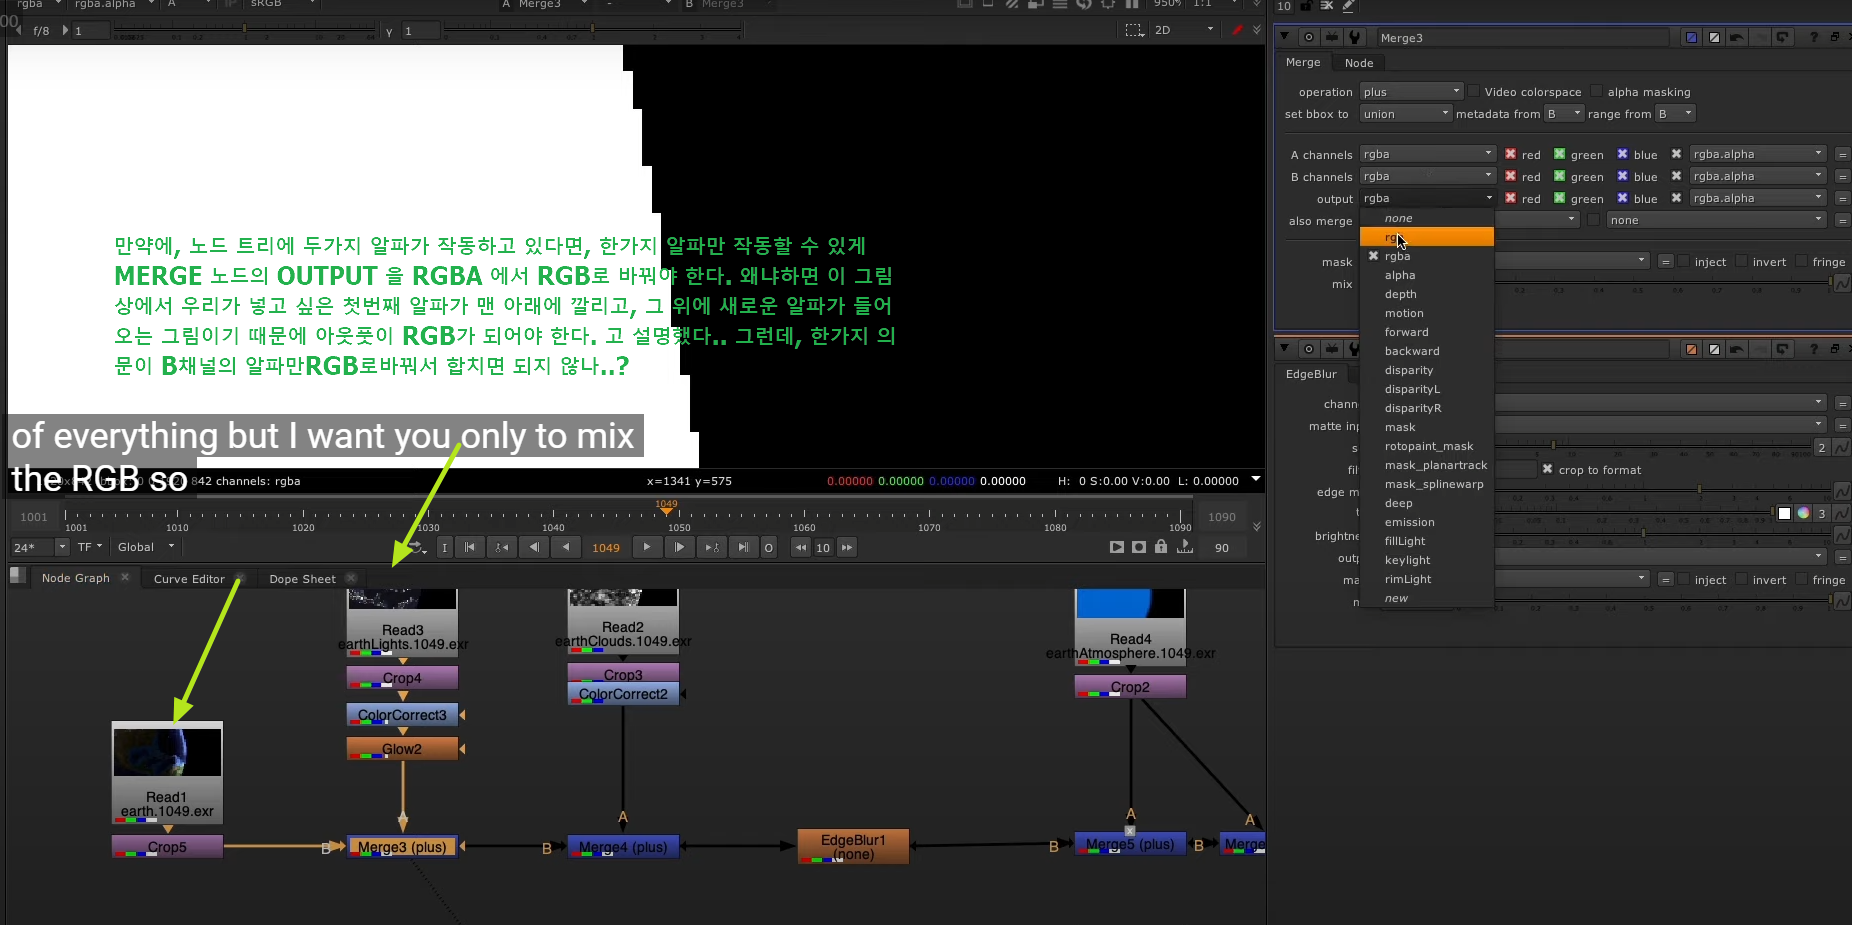The height and width of the screenshot is (925, 1852).
Task: Choose alpha from the output channel list
Action: [1426, 275]
